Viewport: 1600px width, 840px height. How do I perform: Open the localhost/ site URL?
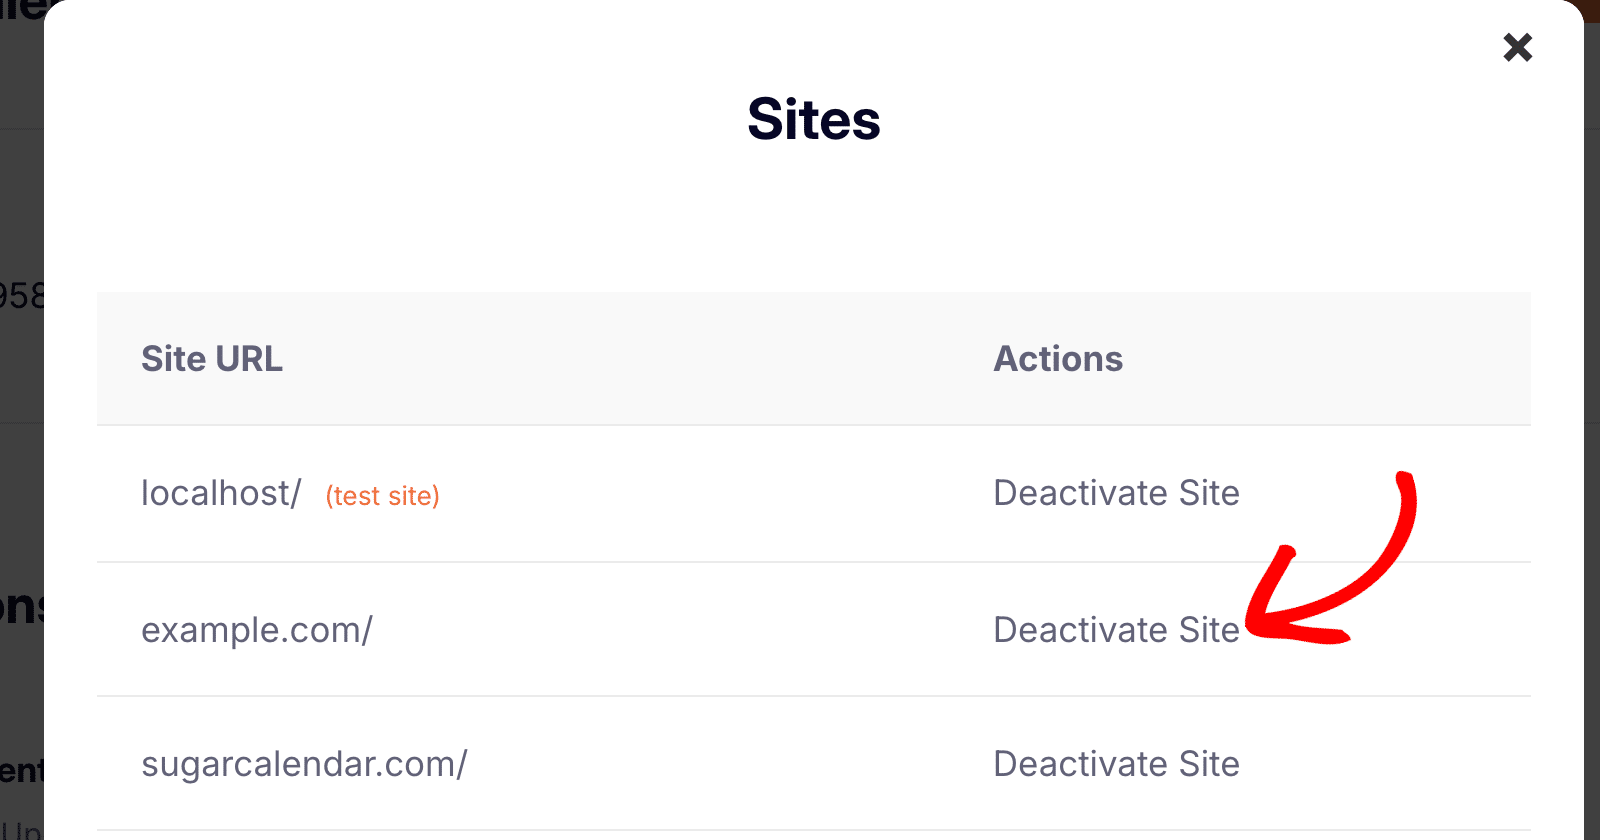[x=220, y=493]
